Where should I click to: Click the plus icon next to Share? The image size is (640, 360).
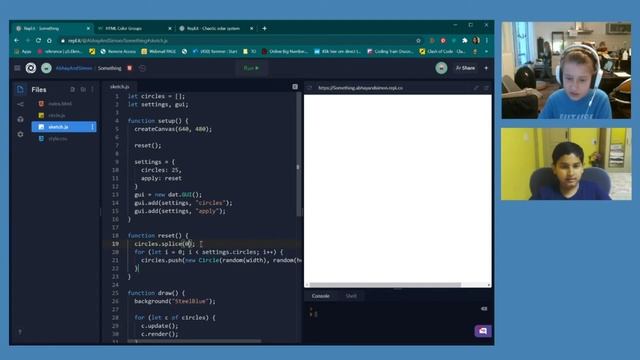pyautogui.click(x=486, y=68)
